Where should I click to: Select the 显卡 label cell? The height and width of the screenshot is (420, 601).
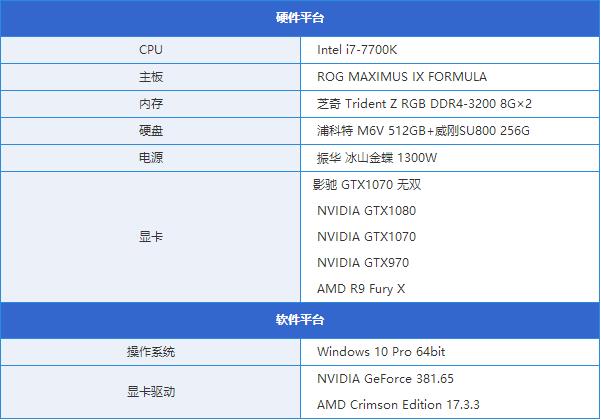point(151,237)
